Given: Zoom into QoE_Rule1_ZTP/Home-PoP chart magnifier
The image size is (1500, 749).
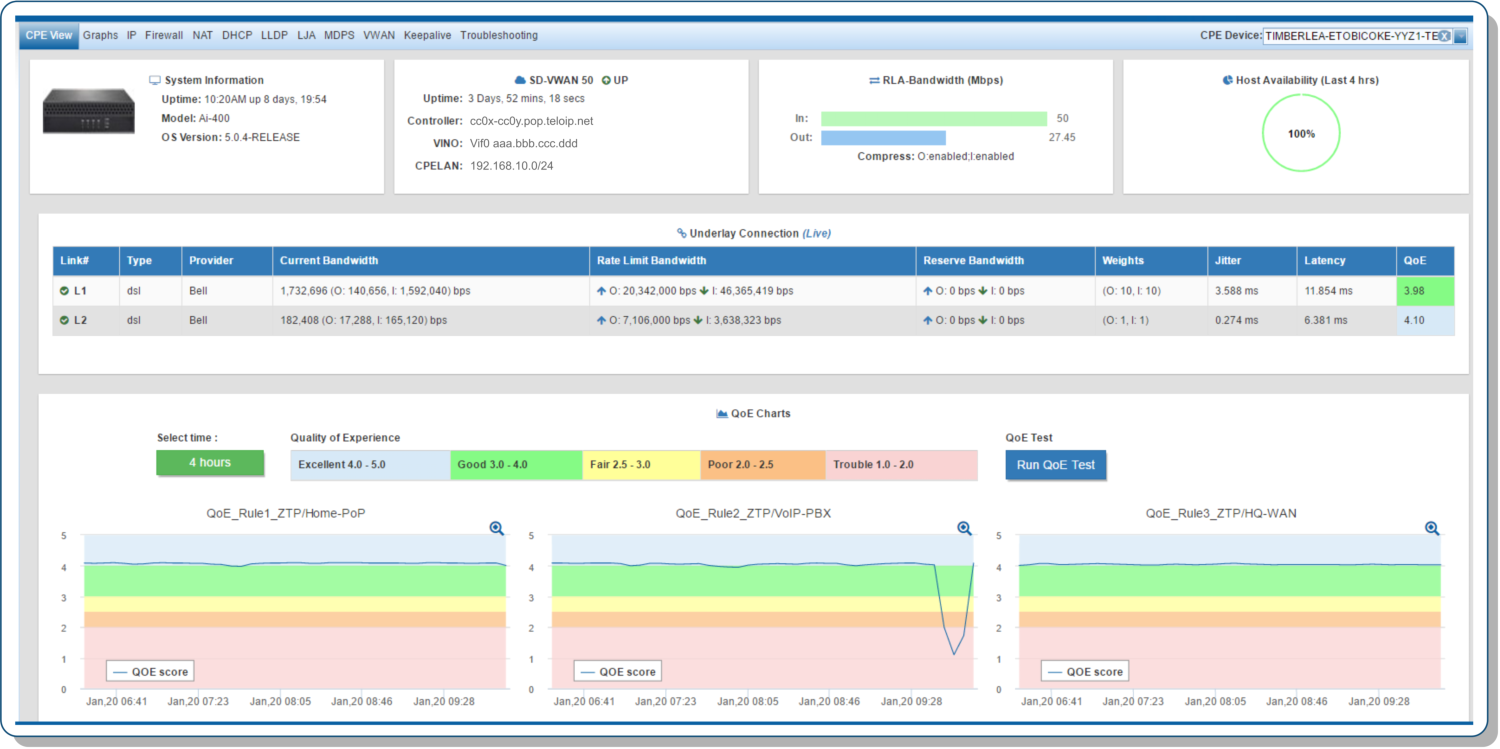Looking at the screenshot, I should (x=497, y=528).
